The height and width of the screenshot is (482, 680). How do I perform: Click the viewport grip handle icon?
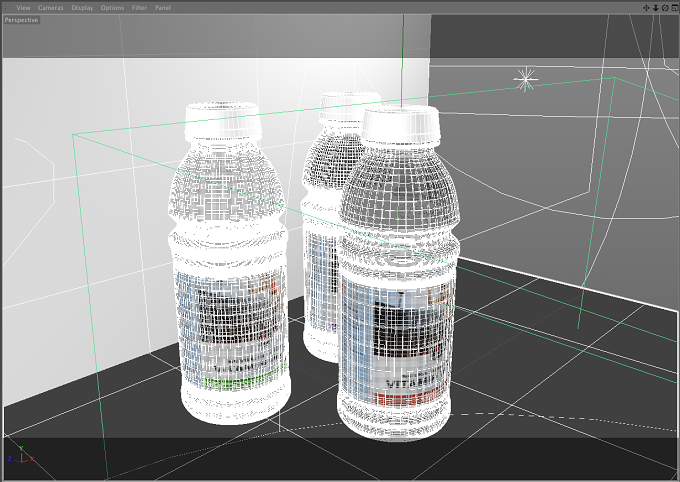point(8,8)
